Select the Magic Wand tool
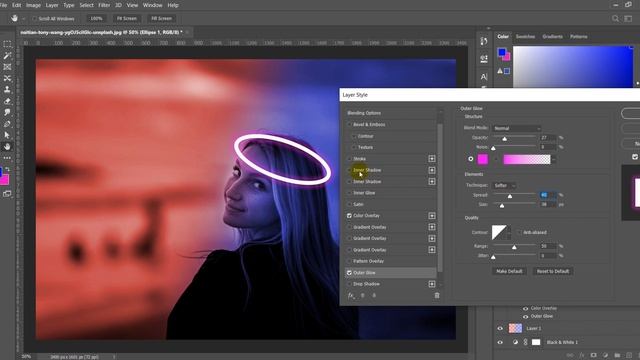The height and width of the screenshot is (360, 640). point(7,55)
